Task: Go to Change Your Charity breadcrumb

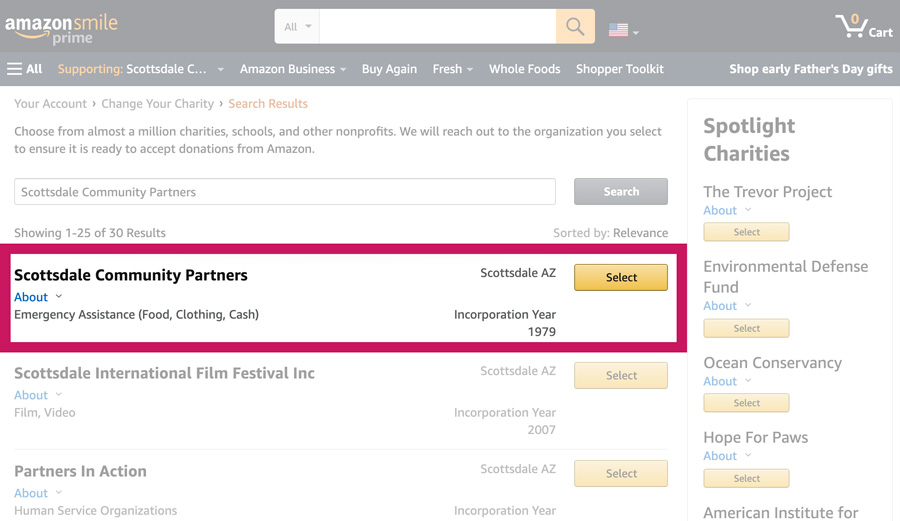Action: coord(157,104)
